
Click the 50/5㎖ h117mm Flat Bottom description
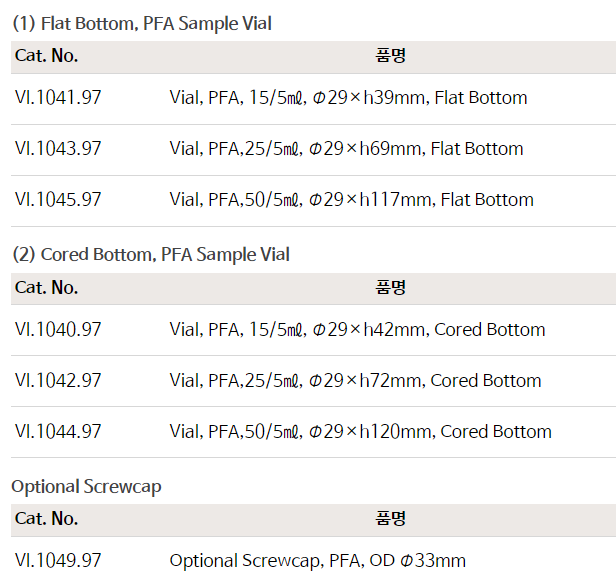pyautogui.click(x=351, y=200)
